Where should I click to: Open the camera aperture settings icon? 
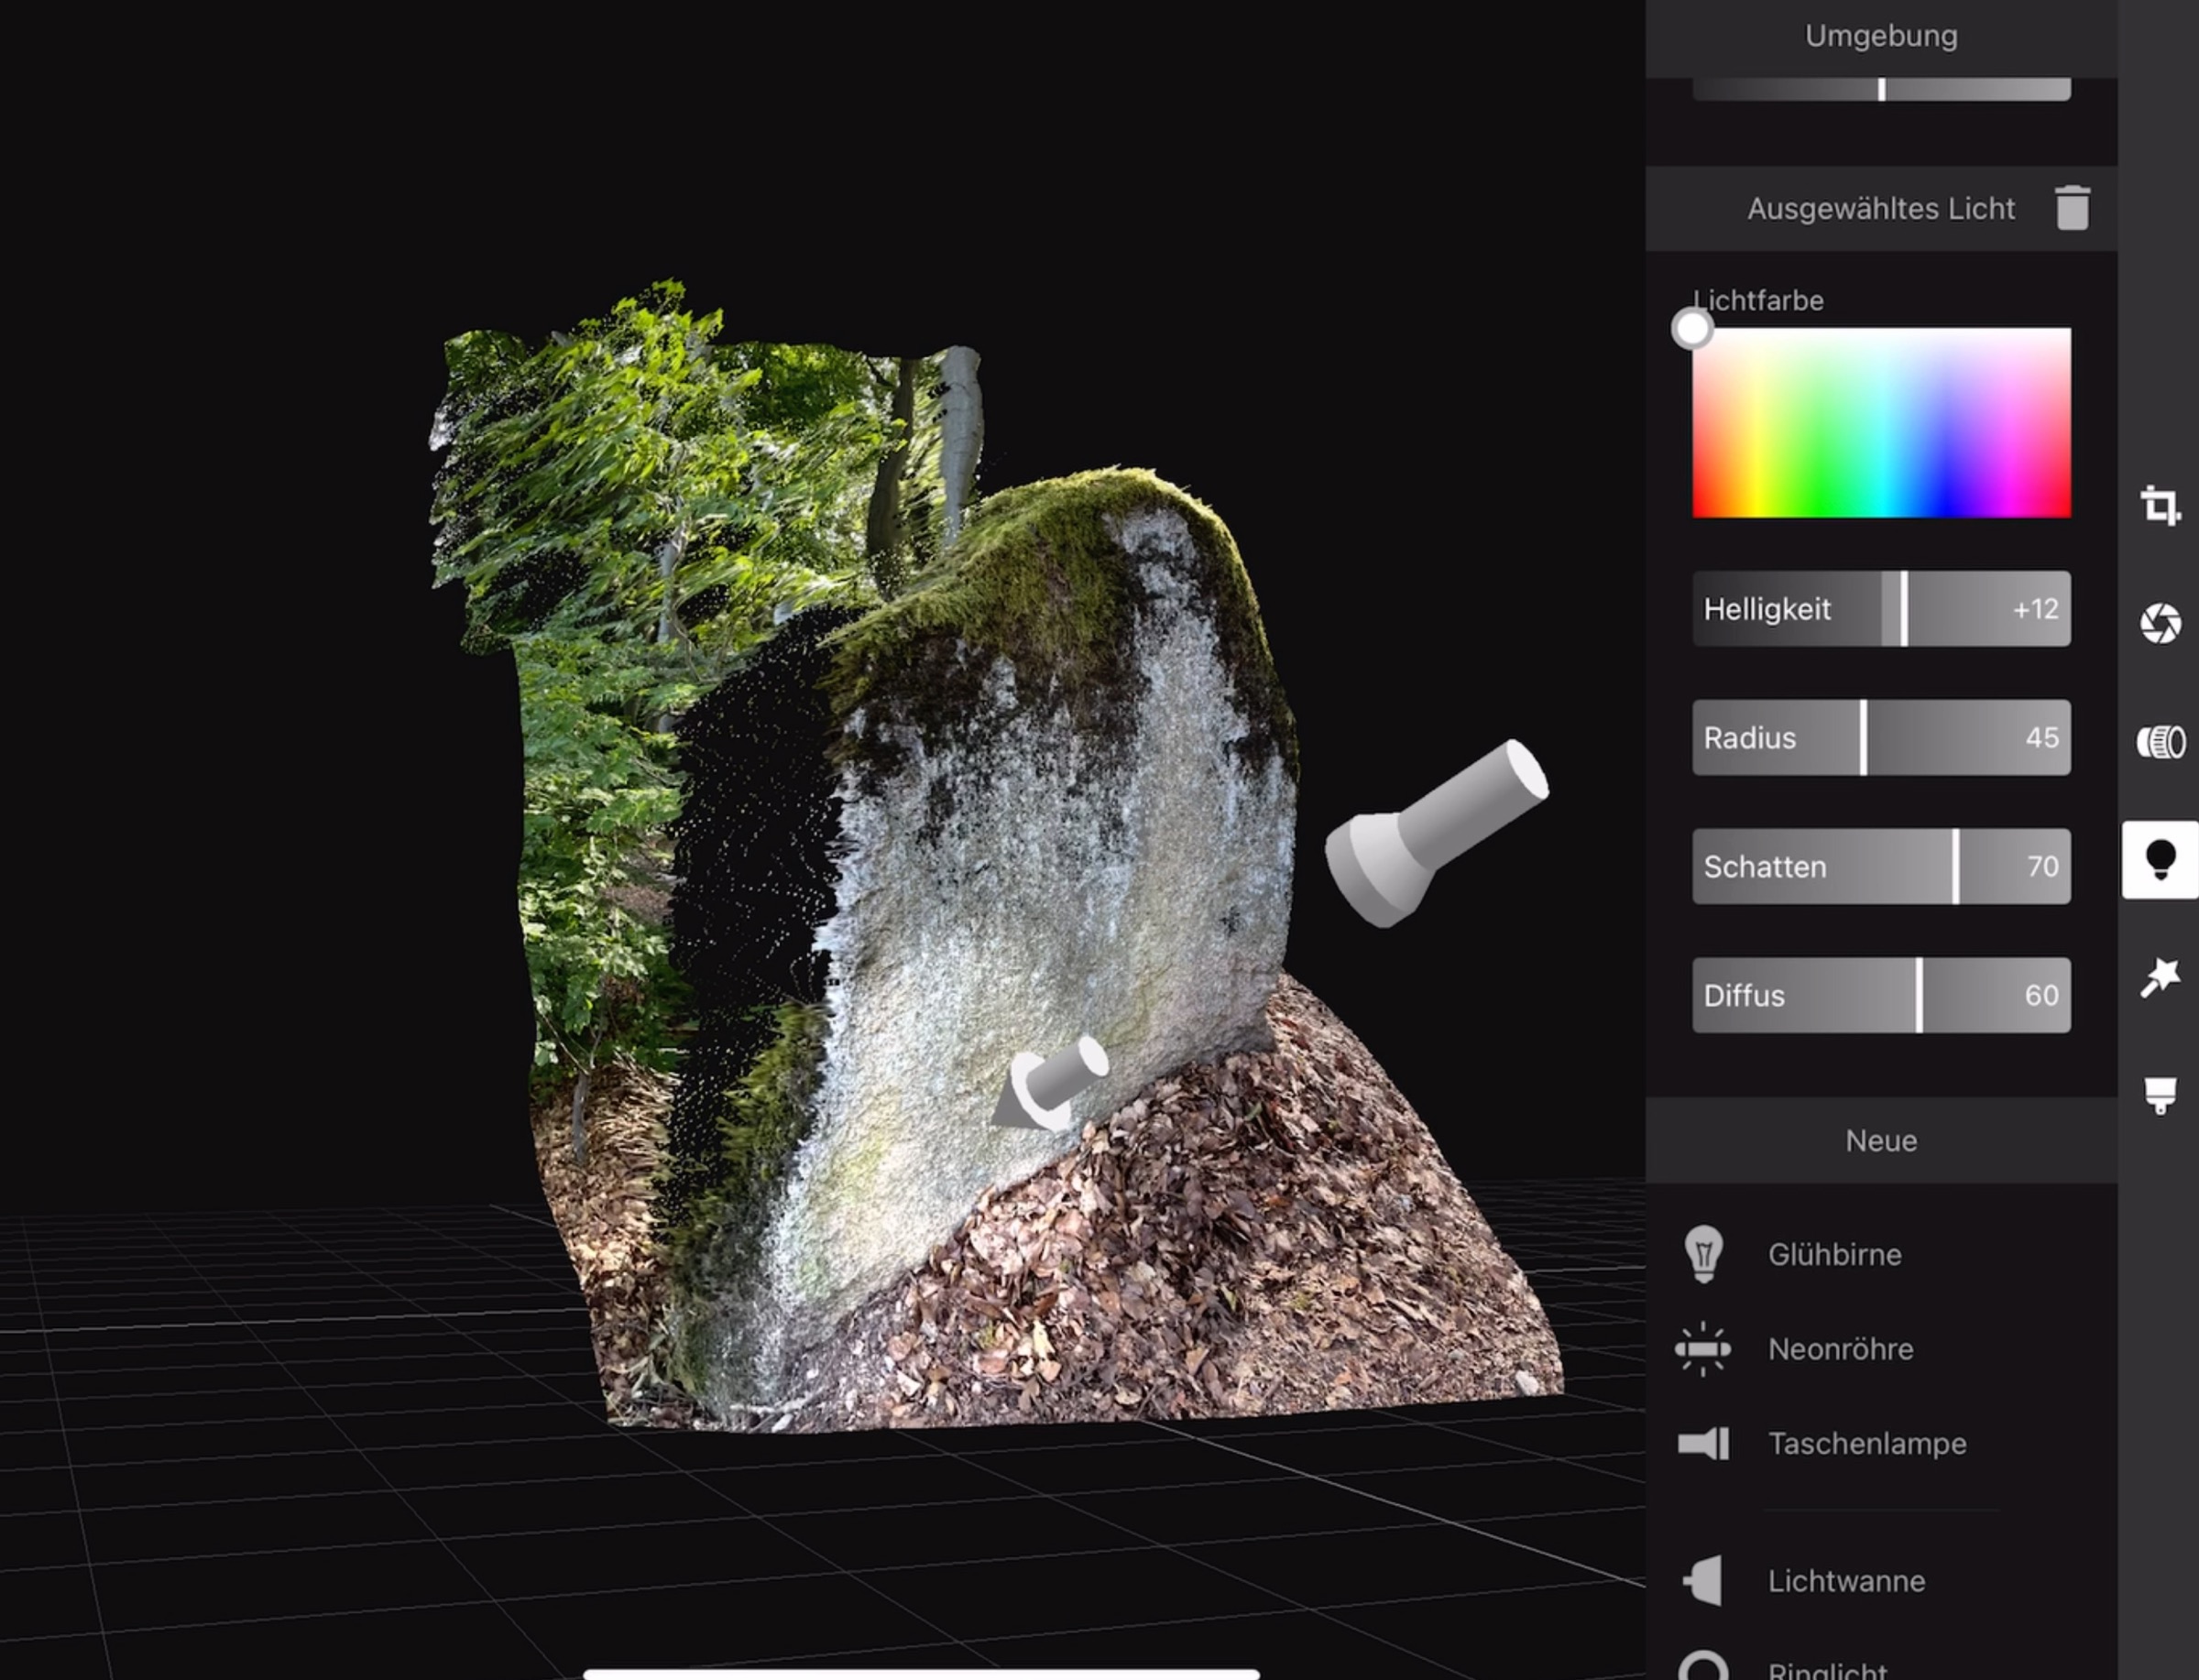point(2159,624)
